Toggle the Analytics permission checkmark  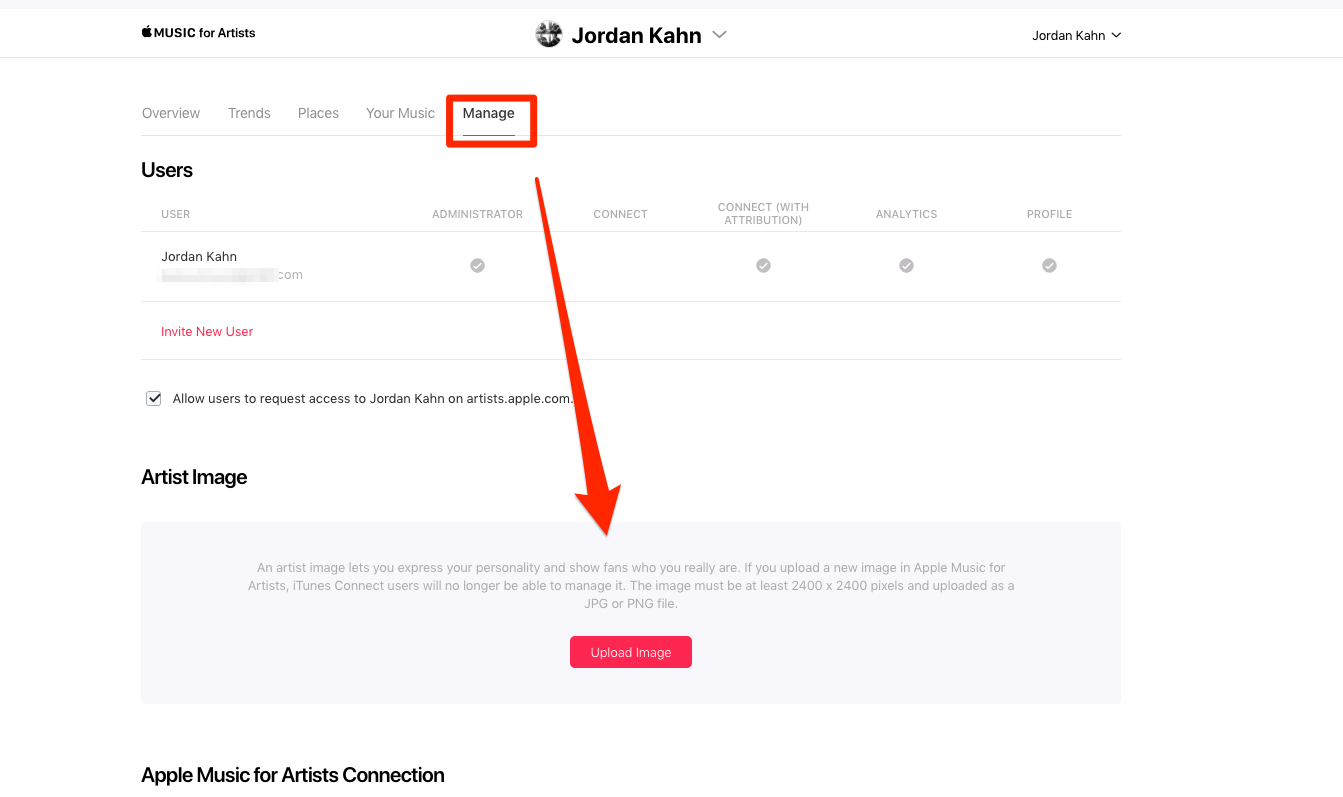pos(906,265)
